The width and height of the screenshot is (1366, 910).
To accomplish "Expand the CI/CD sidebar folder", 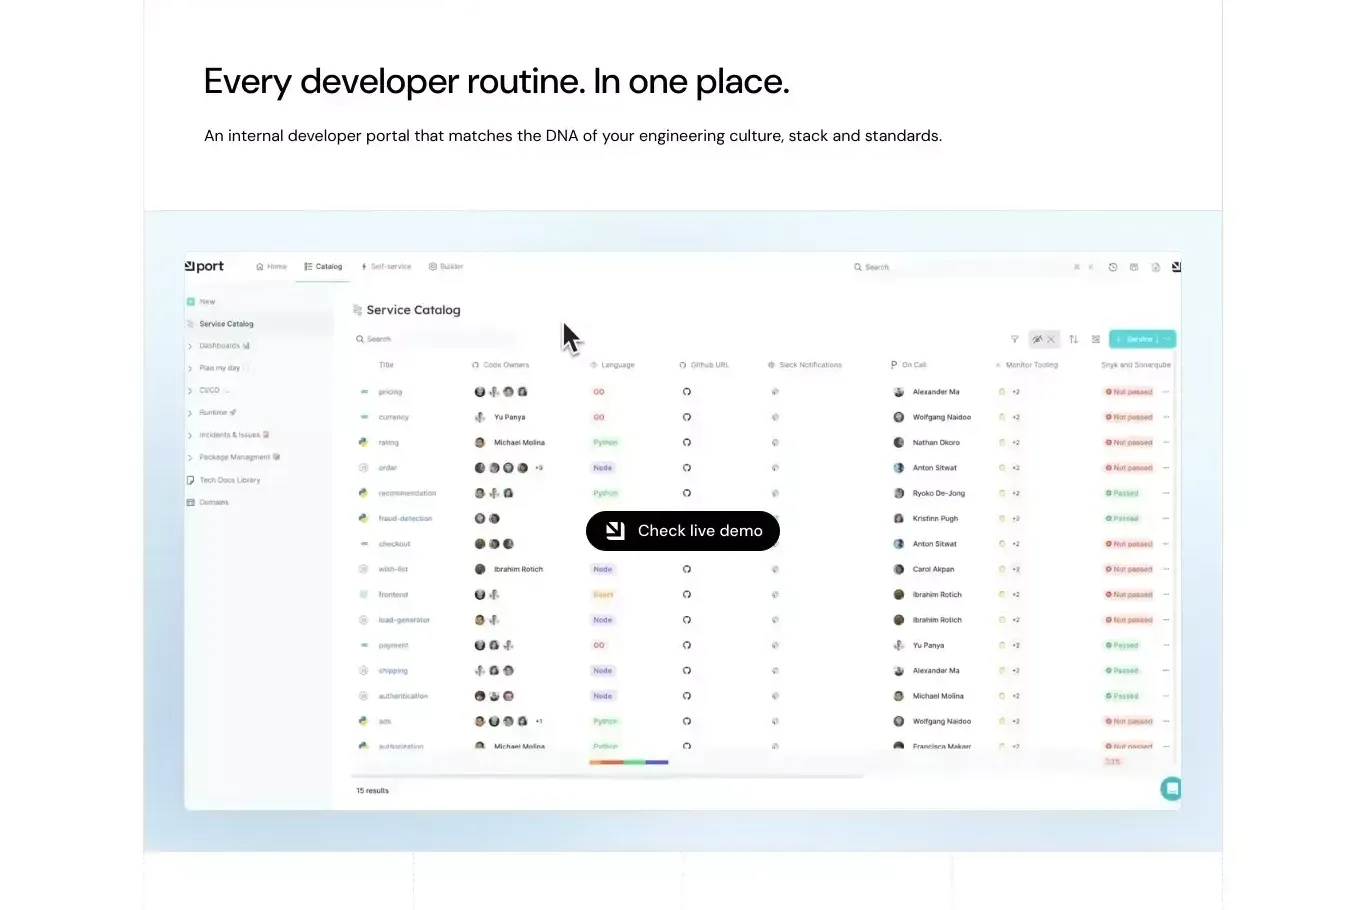I will (190, 391).
